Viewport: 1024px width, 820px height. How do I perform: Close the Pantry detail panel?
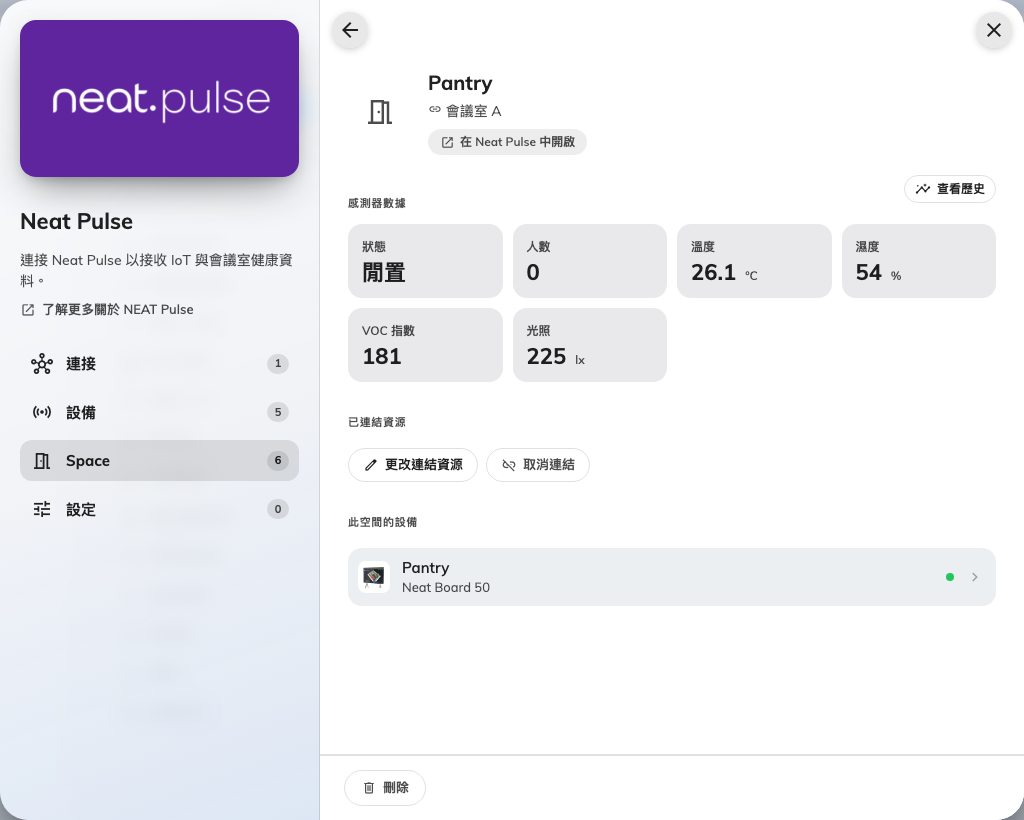(x=993, y=30)
